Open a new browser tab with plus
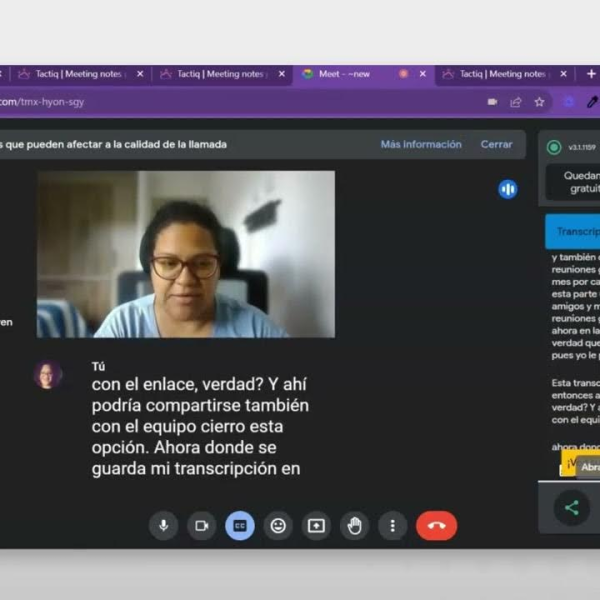Viewport: 600px width, 600px height. pos(591,74)
